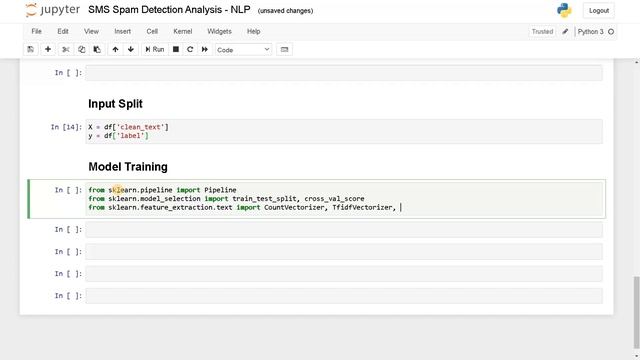Click the unsaved changes status text

285,11
